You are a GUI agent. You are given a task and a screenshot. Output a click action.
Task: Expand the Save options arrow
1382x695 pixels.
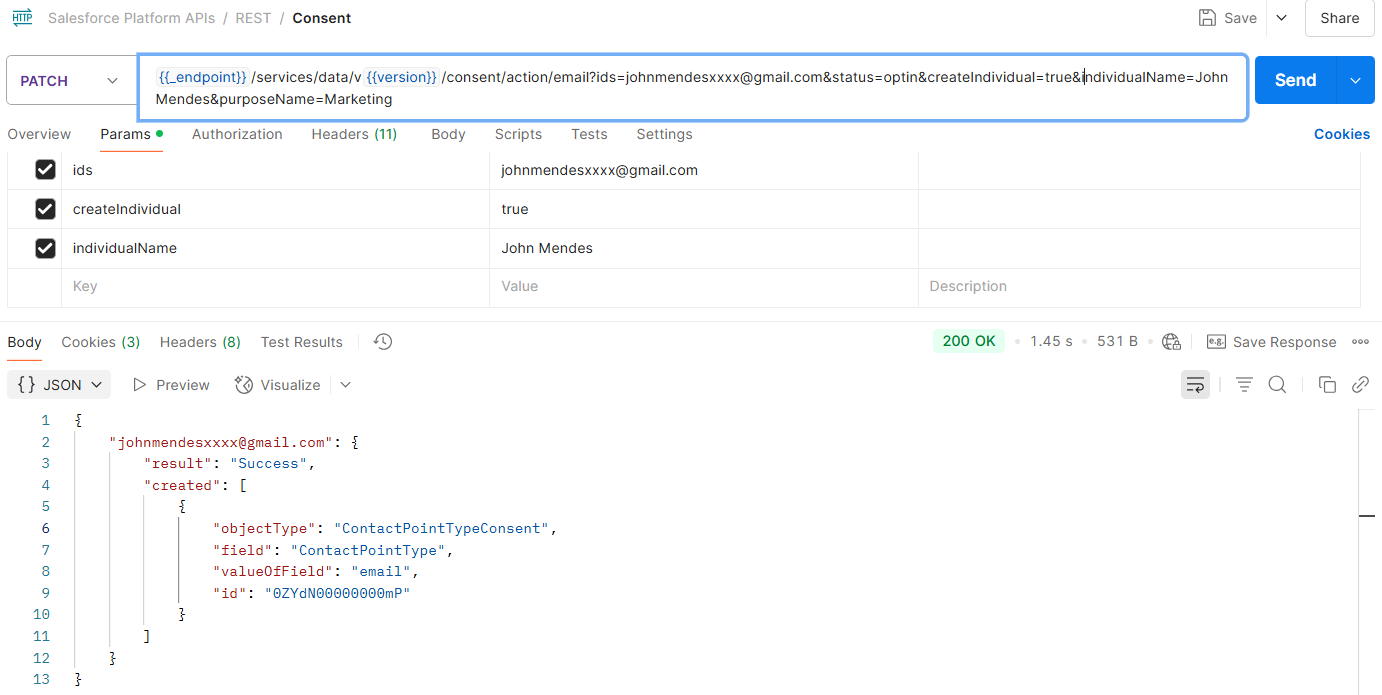(1282, 18)
